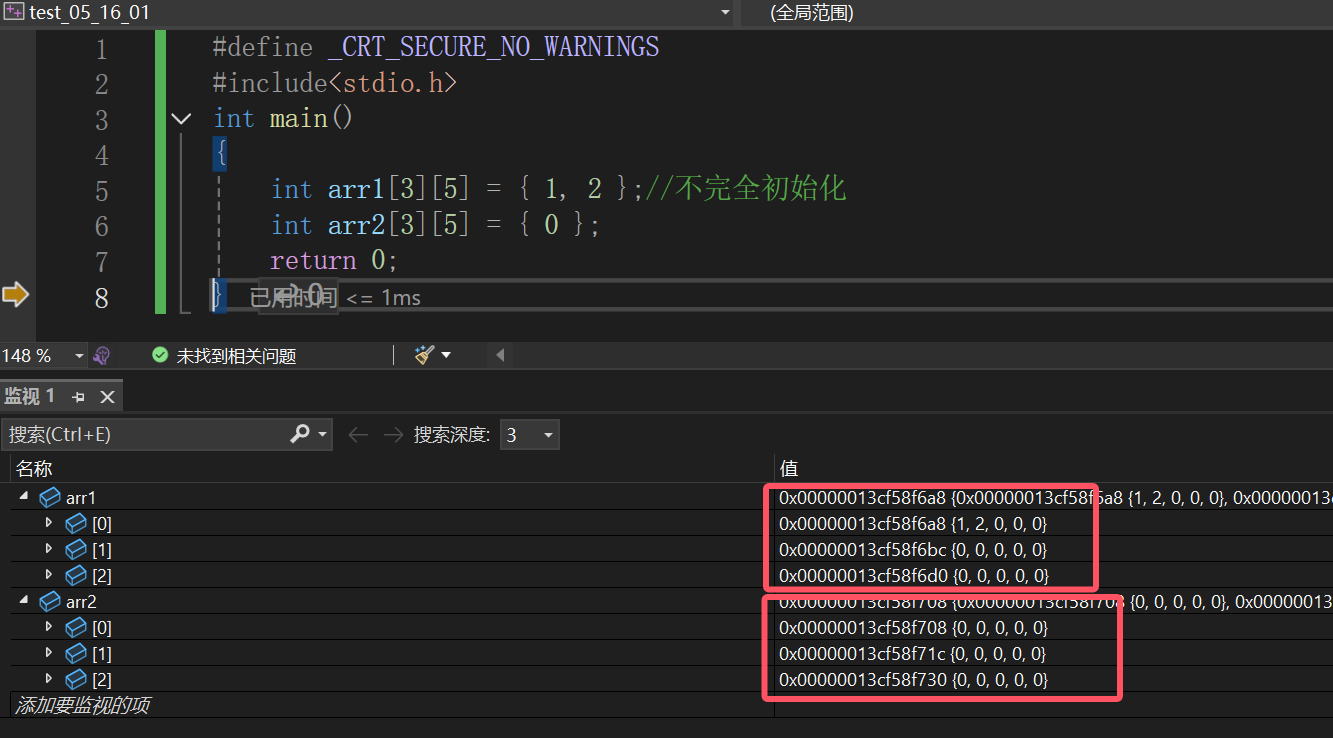Collapse the arr2 watch node
Image resolution: width=1333 pixels, height=738 pixels.
coord(24,601)
